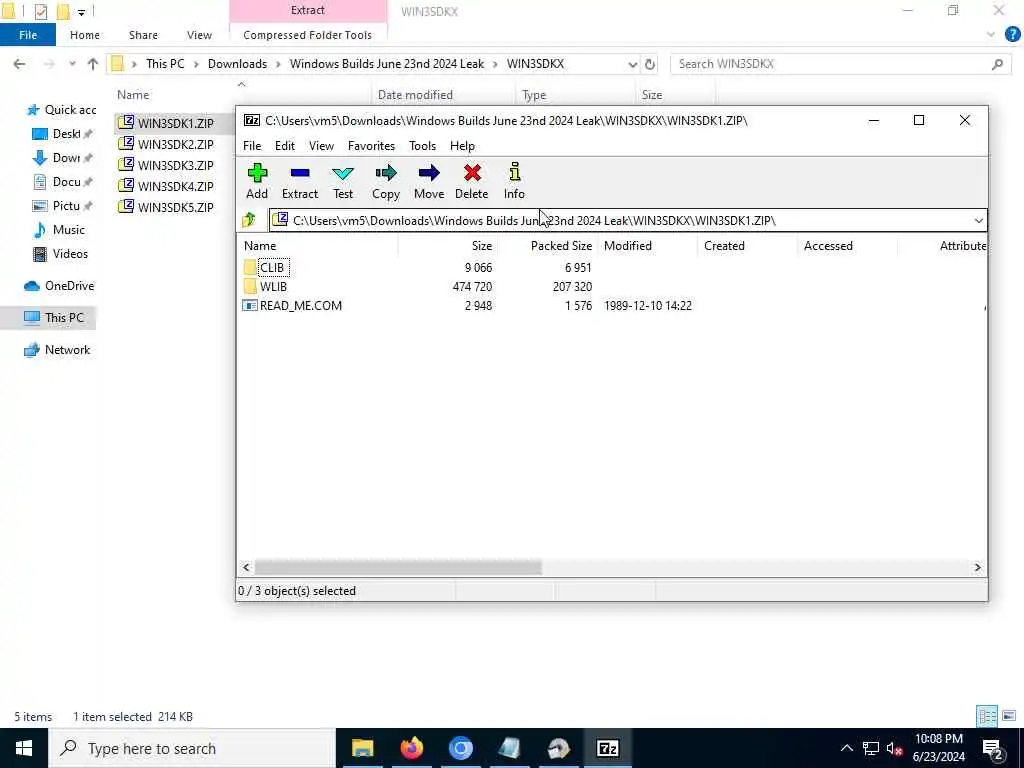Click the horizontal scrollbar thumb in 7-Zip
This screenshot has width=1024, height=768.
[x=398, y=568]
